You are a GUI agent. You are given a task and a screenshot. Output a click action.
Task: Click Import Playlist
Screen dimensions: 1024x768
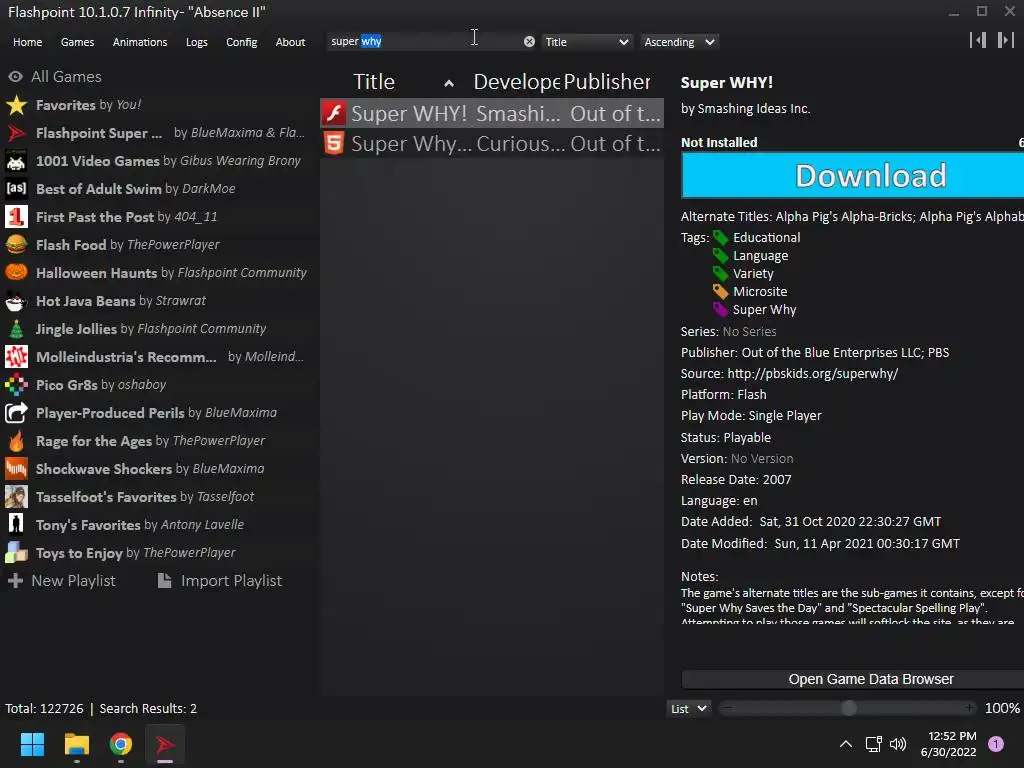[x=220, y=581]
